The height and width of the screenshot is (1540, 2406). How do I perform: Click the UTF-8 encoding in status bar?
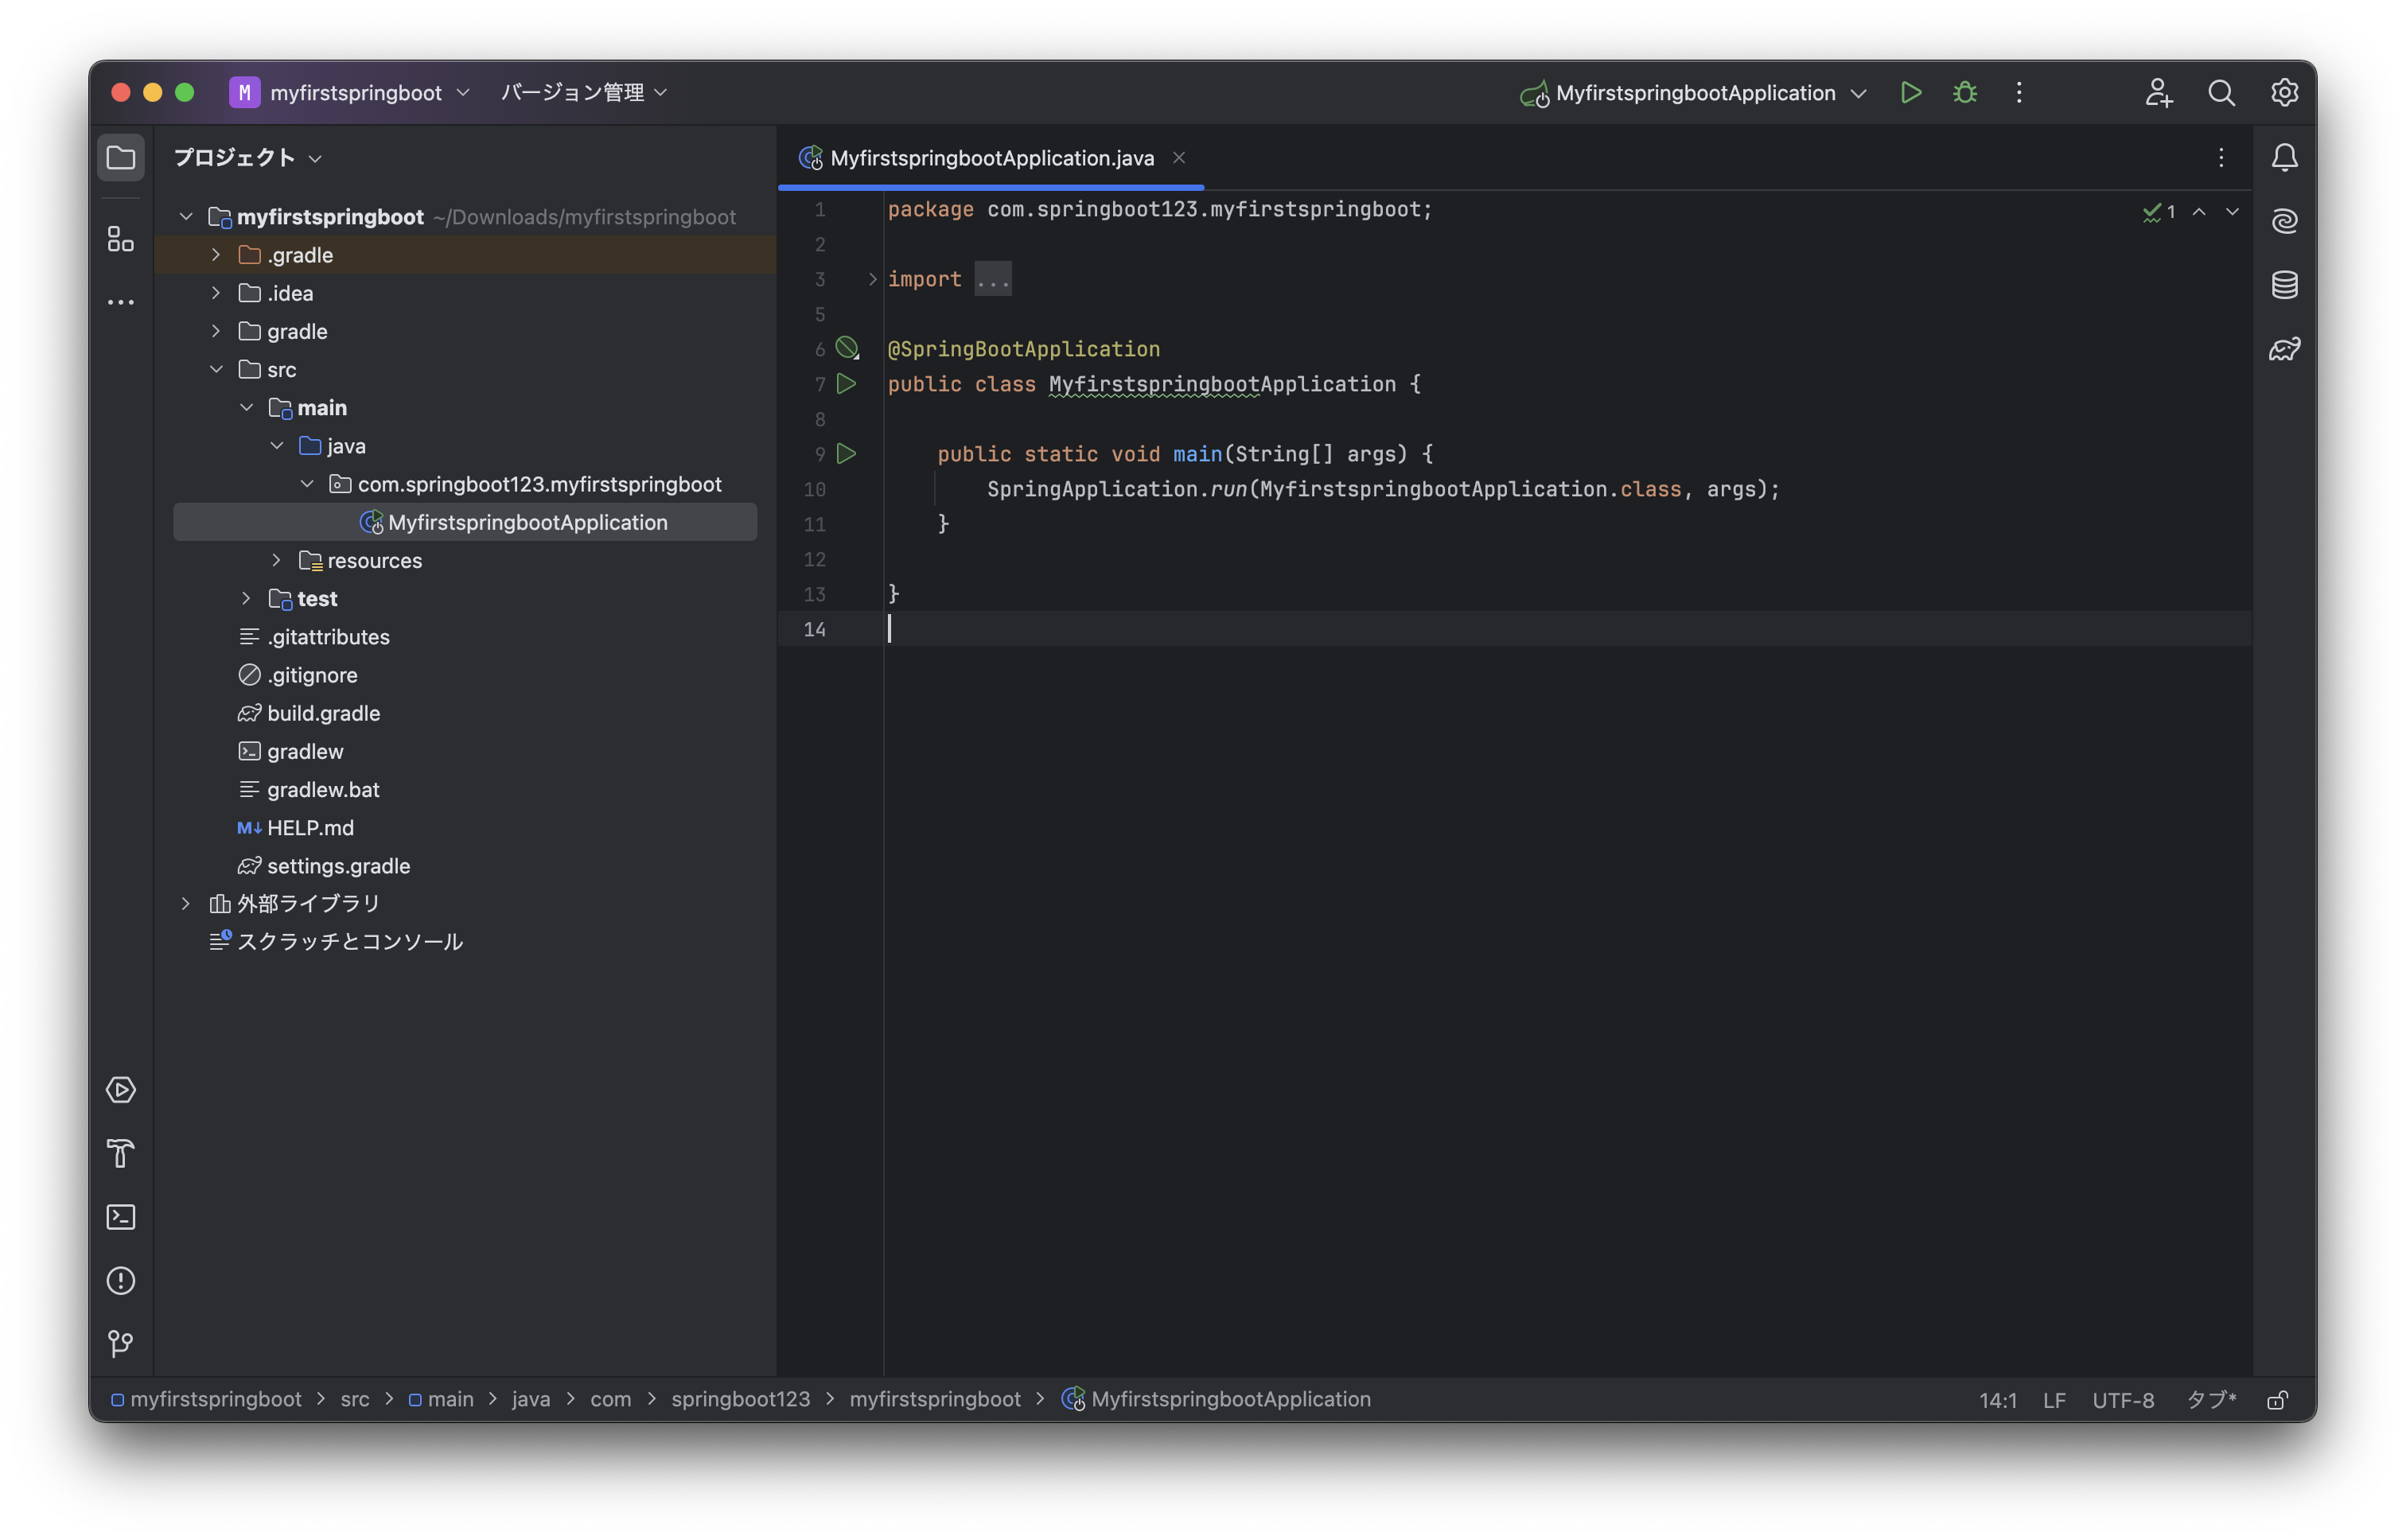(x=2122, y=1400)
